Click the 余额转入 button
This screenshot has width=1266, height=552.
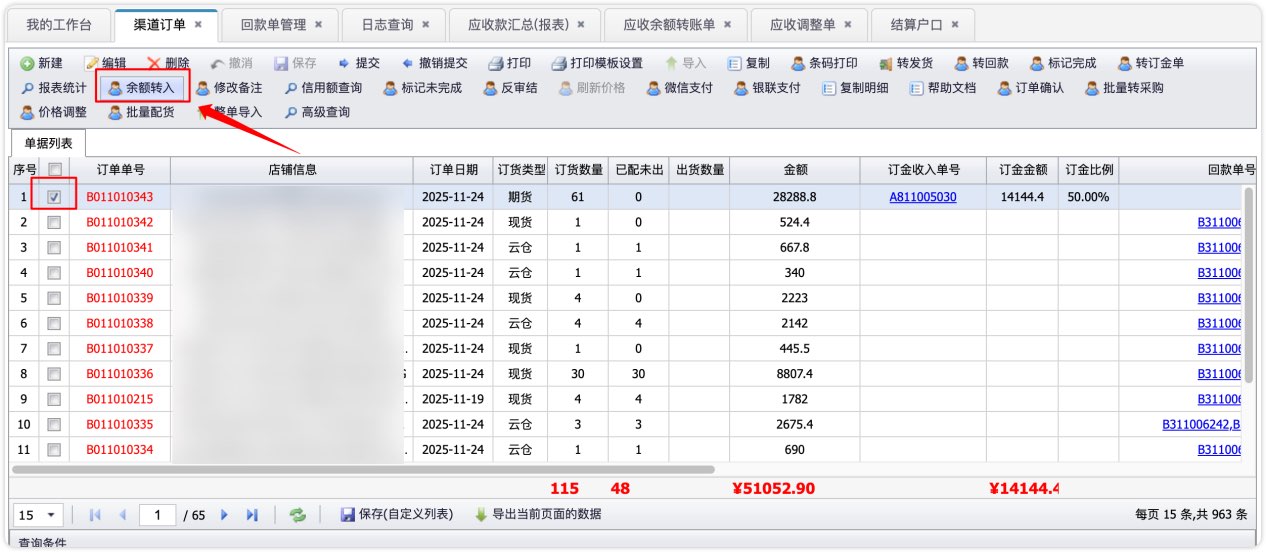pos(141,88)
